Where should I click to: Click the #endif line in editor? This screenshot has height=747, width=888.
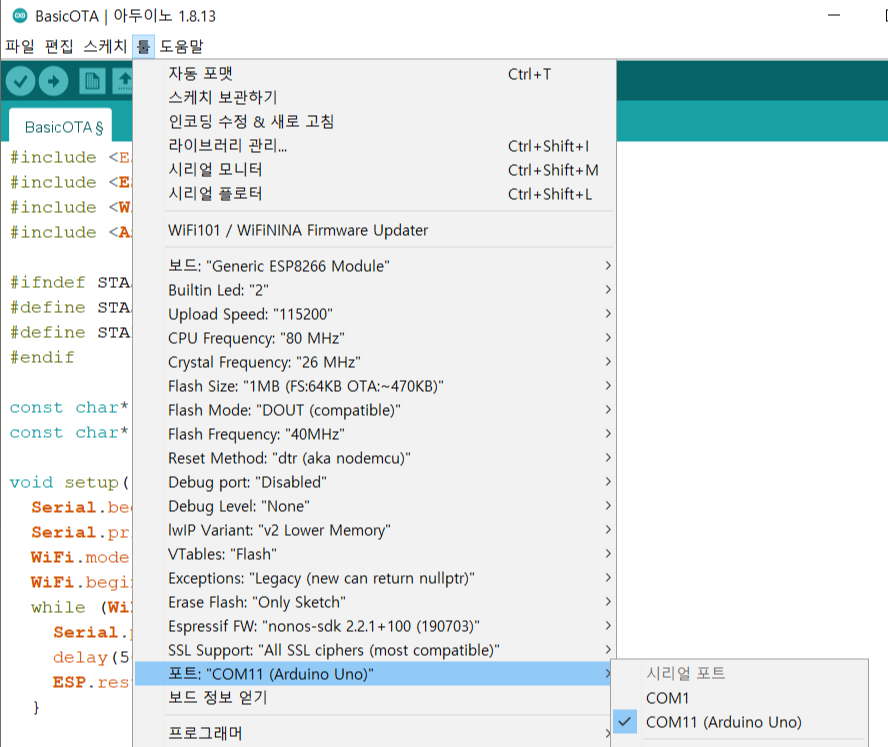(42, 357)
